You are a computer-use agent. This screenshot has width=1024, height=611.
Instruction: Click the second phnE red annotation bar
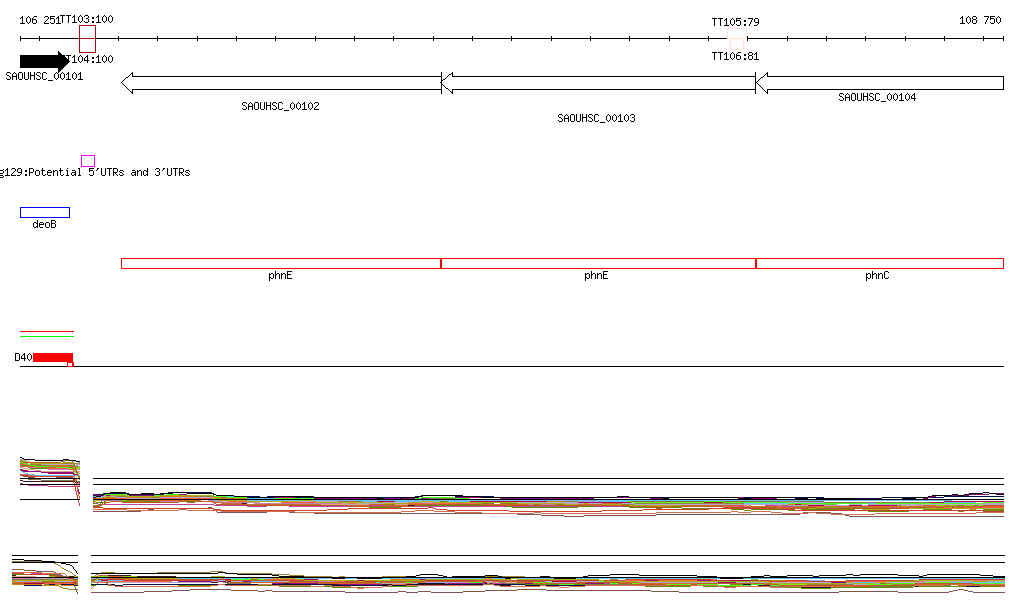coord(598,264)
